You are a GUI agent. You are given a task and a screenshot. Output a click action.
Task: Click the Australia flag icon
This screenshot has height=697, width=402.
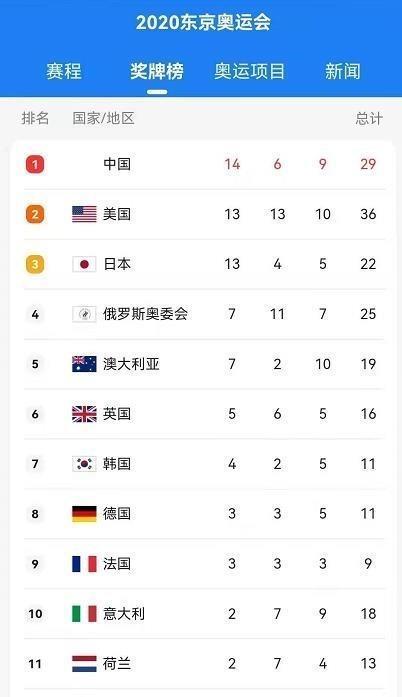click(84, 364)
